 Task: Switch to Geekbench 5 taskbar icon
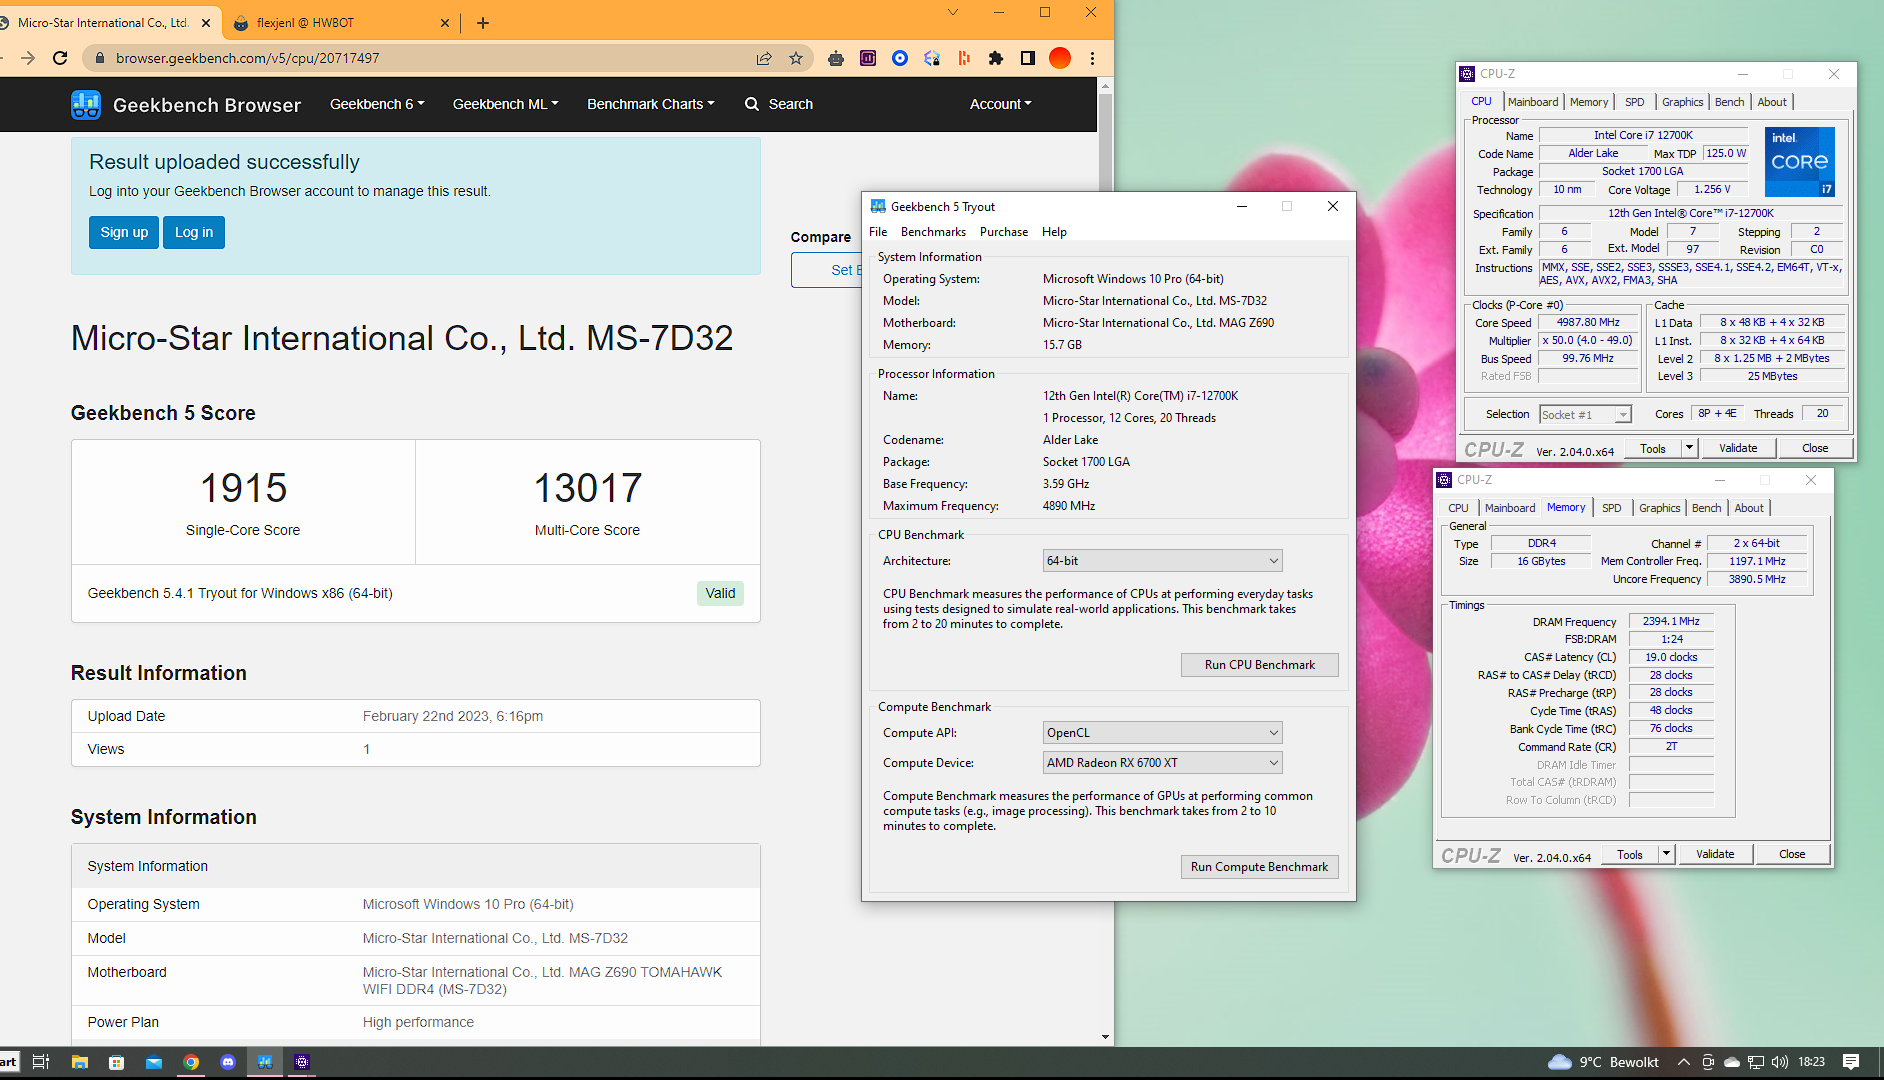(x=265, y=1062)
